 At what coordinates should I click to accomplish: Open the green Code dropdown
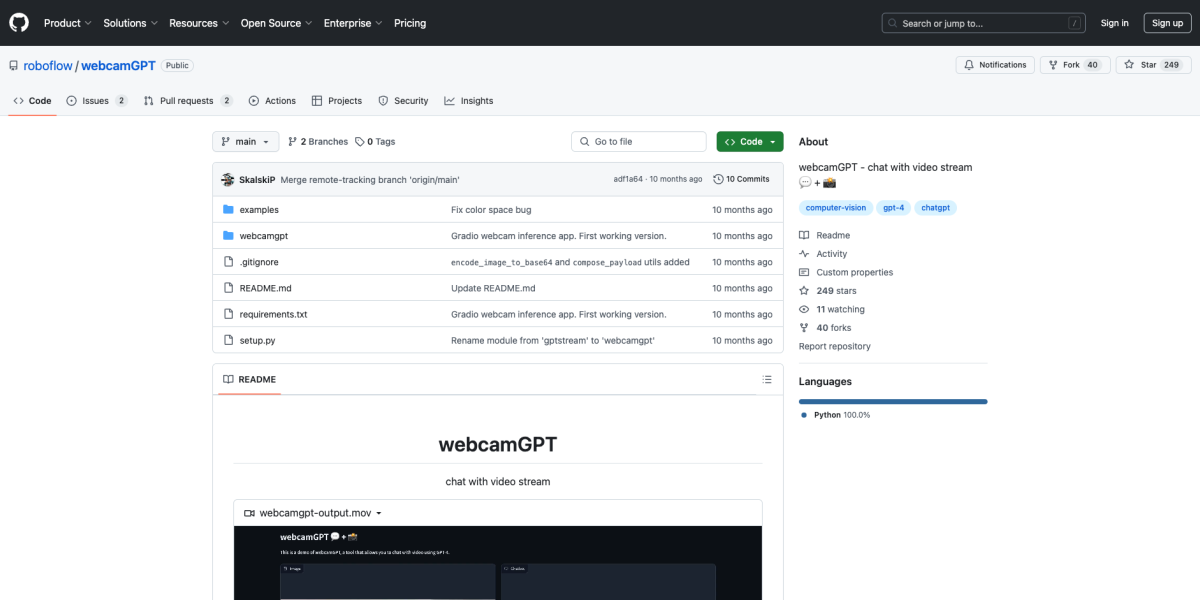coord(749,142)
